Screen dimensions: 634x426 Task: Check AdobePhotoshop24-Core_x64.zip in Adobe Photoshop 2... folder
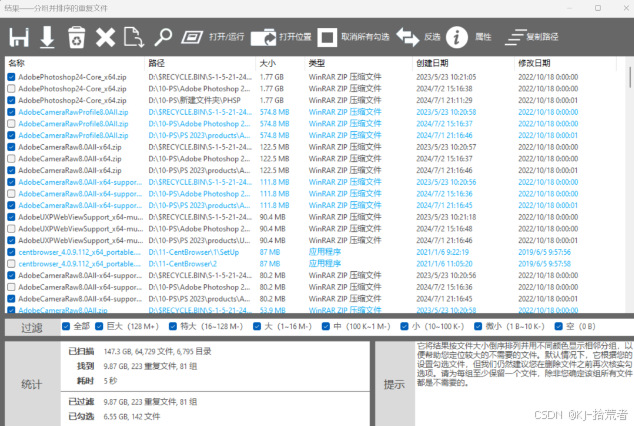pos(11,89)
